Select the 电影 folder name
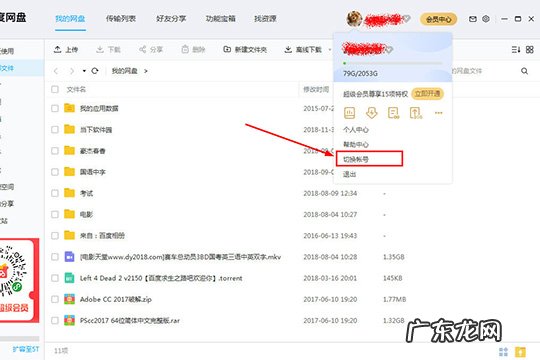 [86, 215]
